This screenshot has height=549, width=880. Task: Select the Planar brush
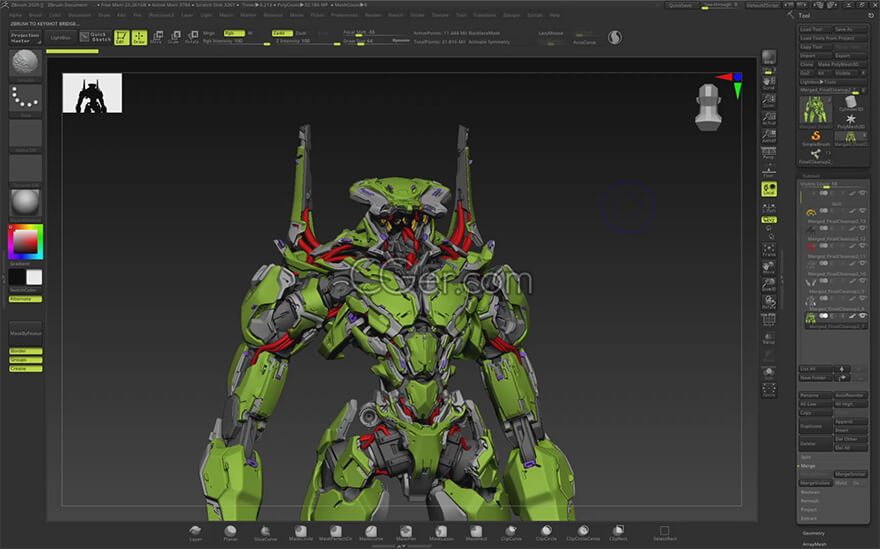(x=230, y=532)
